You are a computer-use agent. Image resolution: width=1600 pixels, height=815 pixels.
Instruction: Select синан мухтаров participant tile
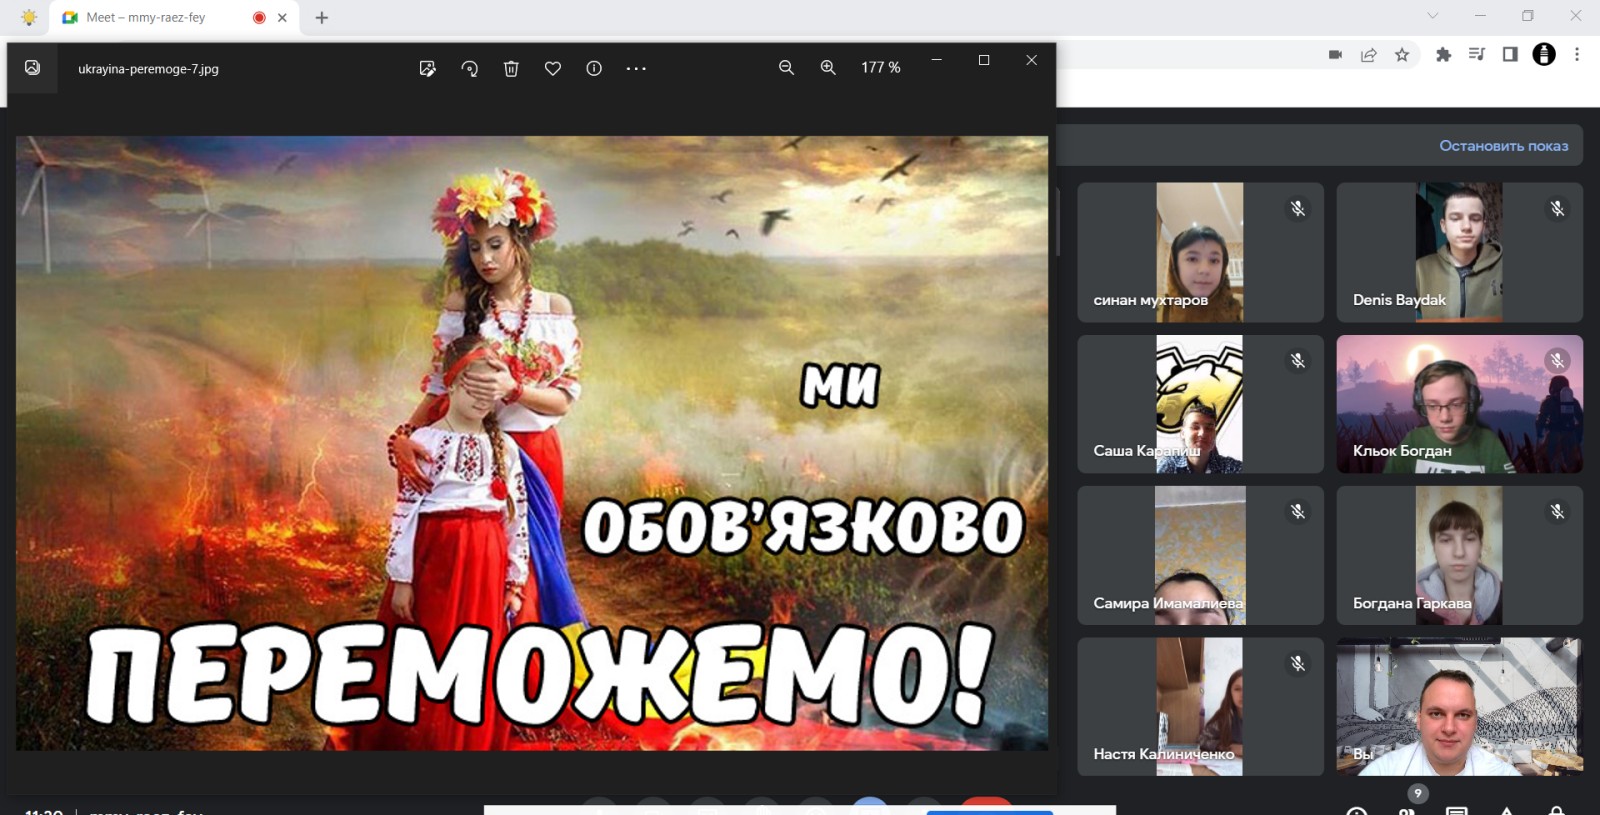tap(1200, 252)
